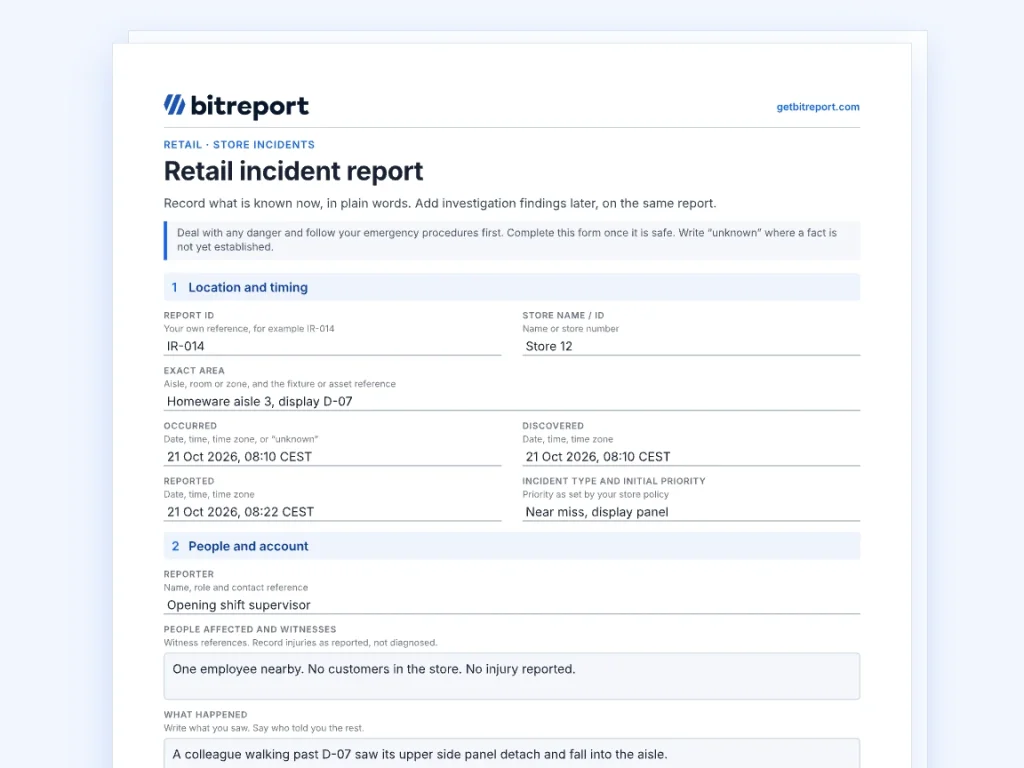
Task: Click the hint 'Write what you saw'
Action: click(x=264, y=728)
